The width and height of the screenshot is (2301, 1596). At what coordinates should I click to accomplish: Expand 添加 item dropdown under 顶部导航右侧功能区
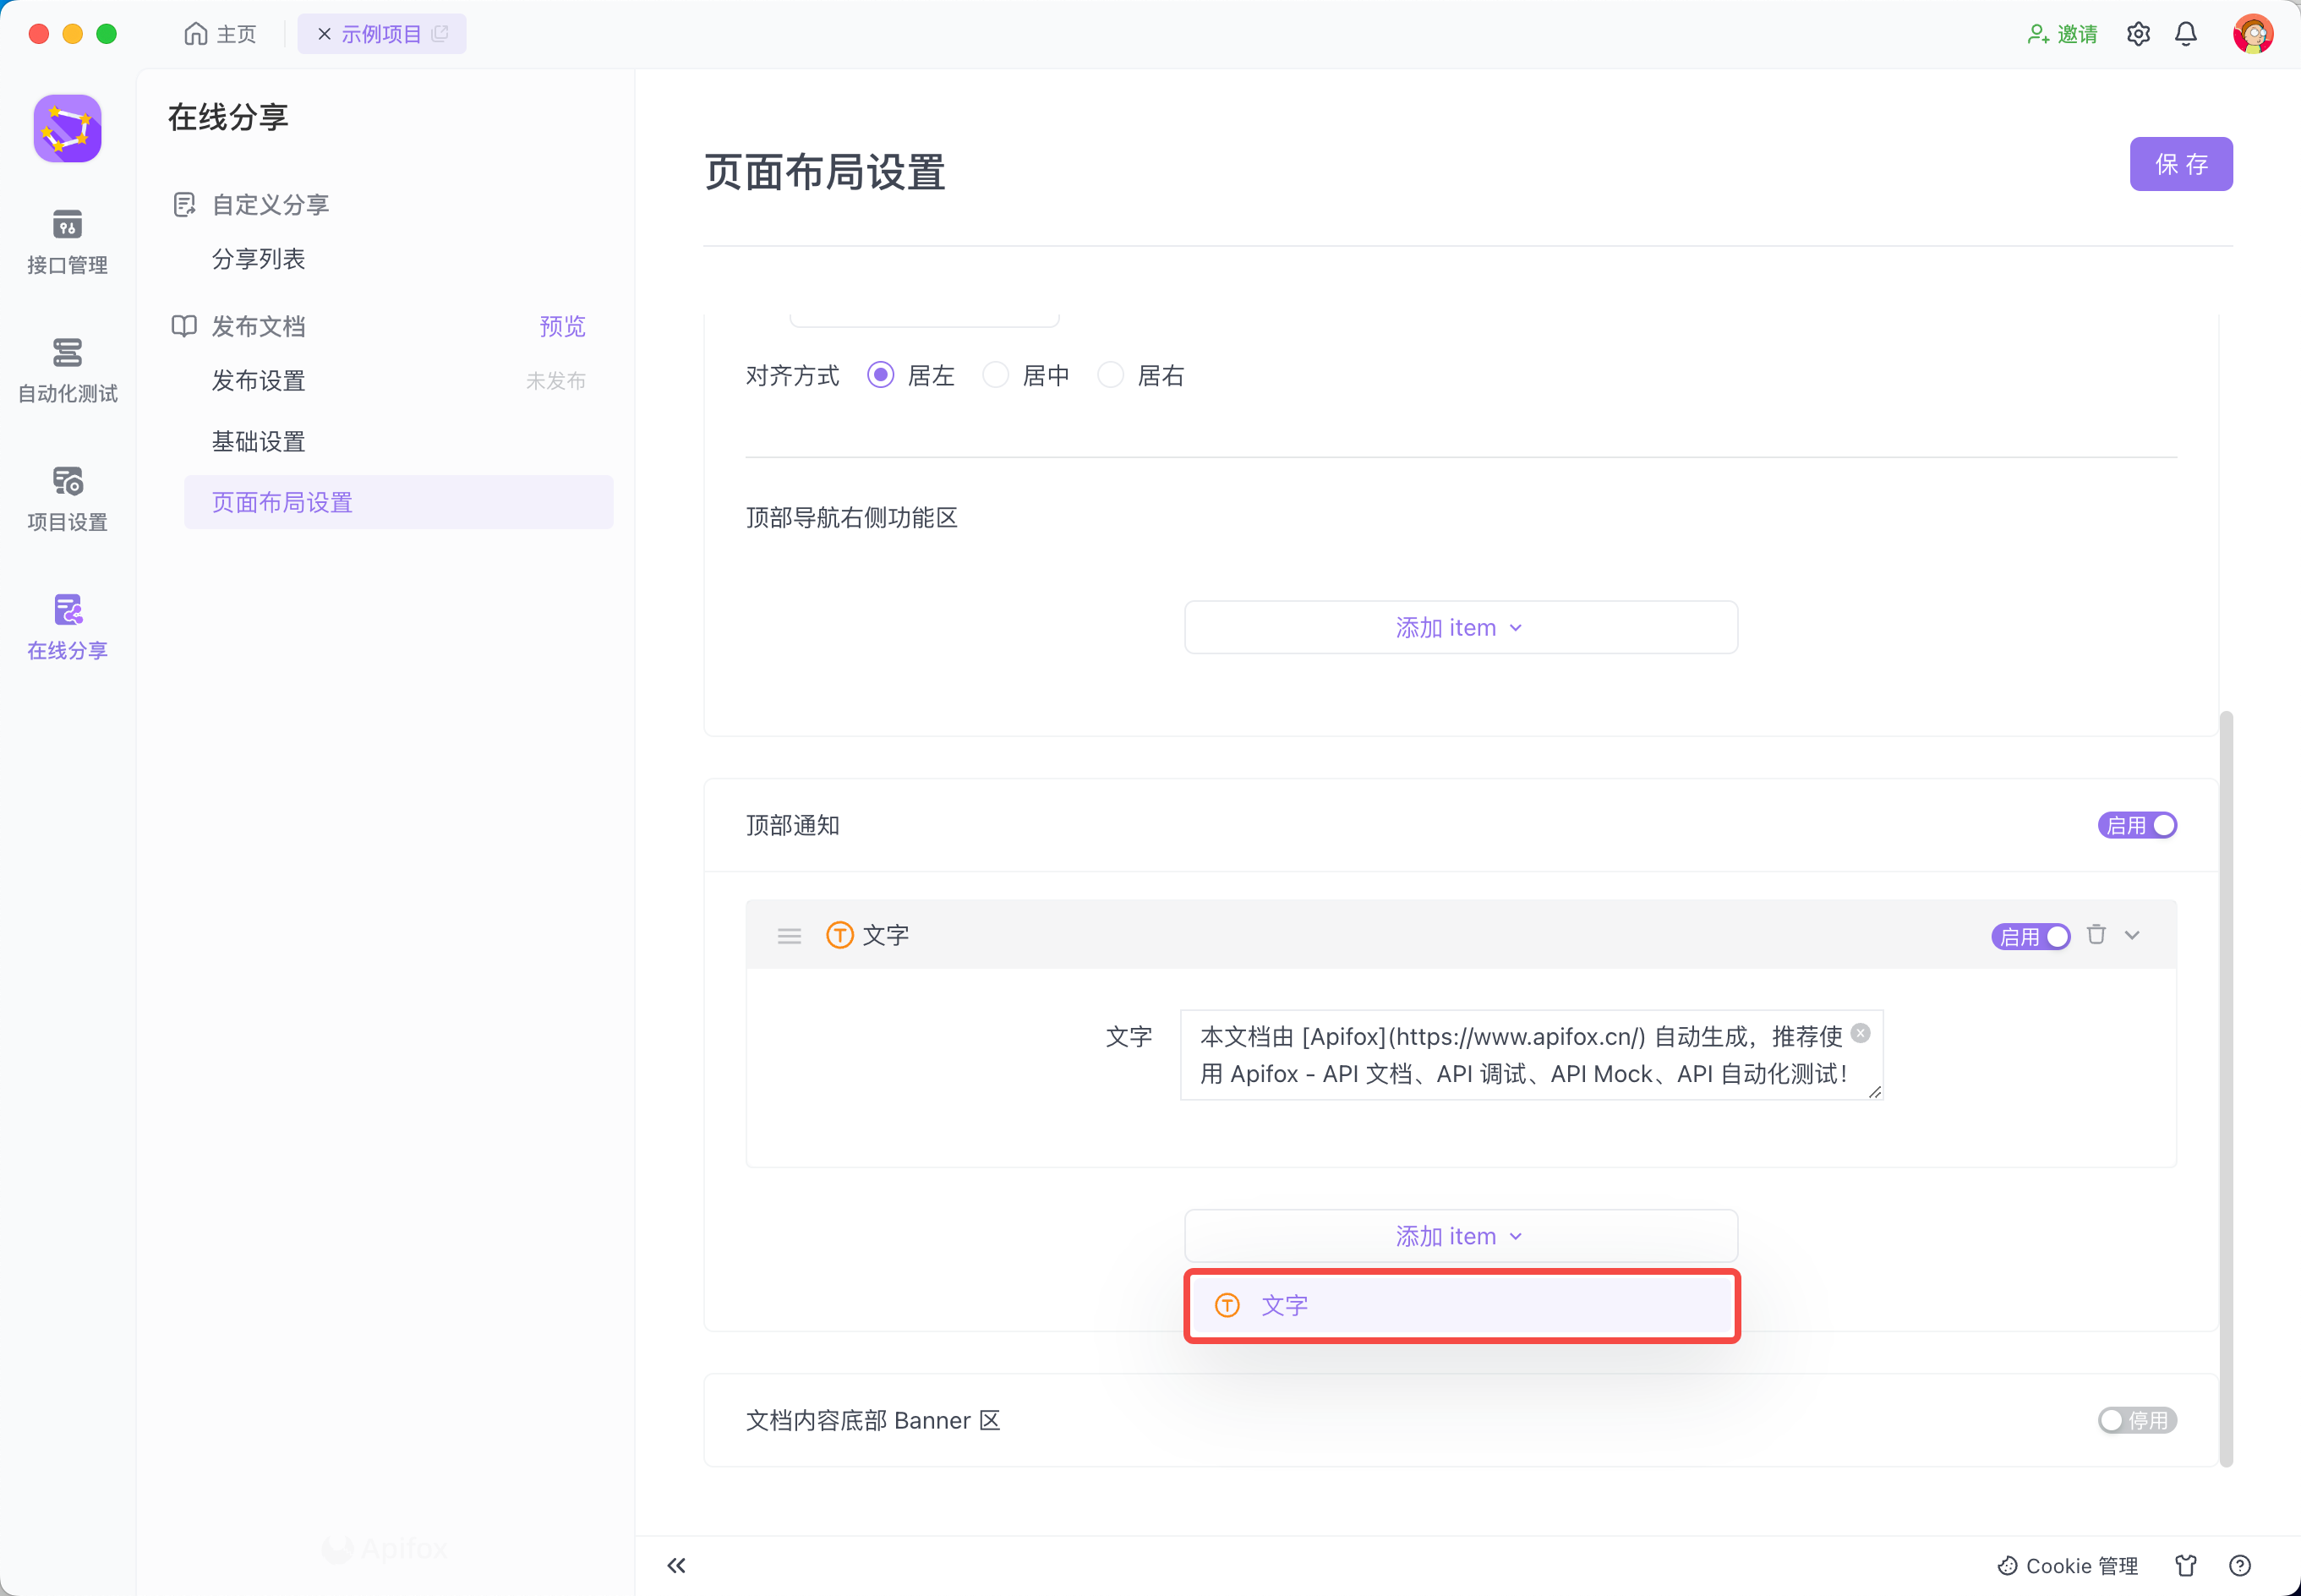click(x=1460, y=627)
